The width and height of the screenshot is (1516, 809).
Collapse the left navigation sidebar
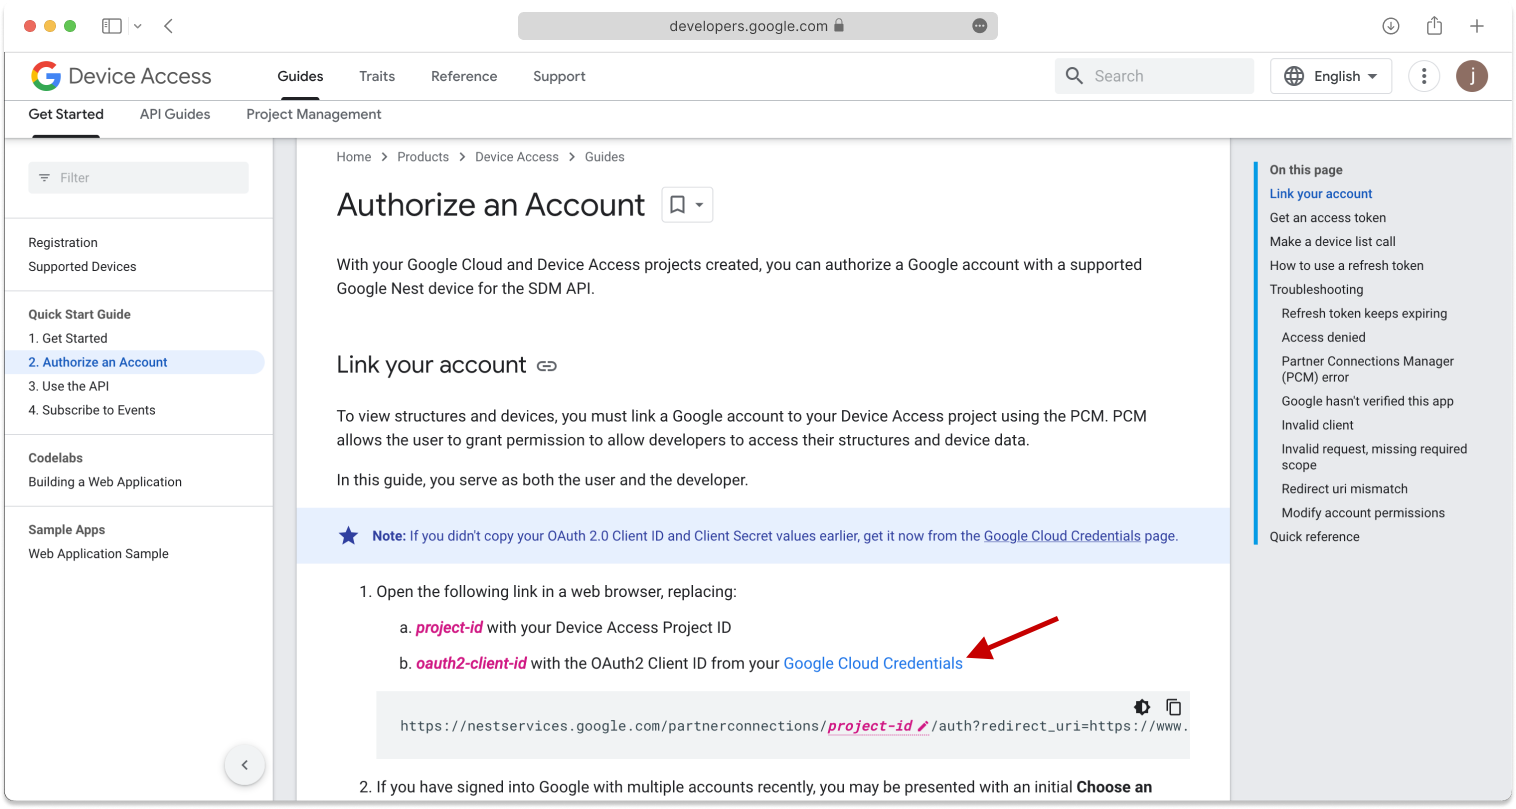(x=245, y=764)
